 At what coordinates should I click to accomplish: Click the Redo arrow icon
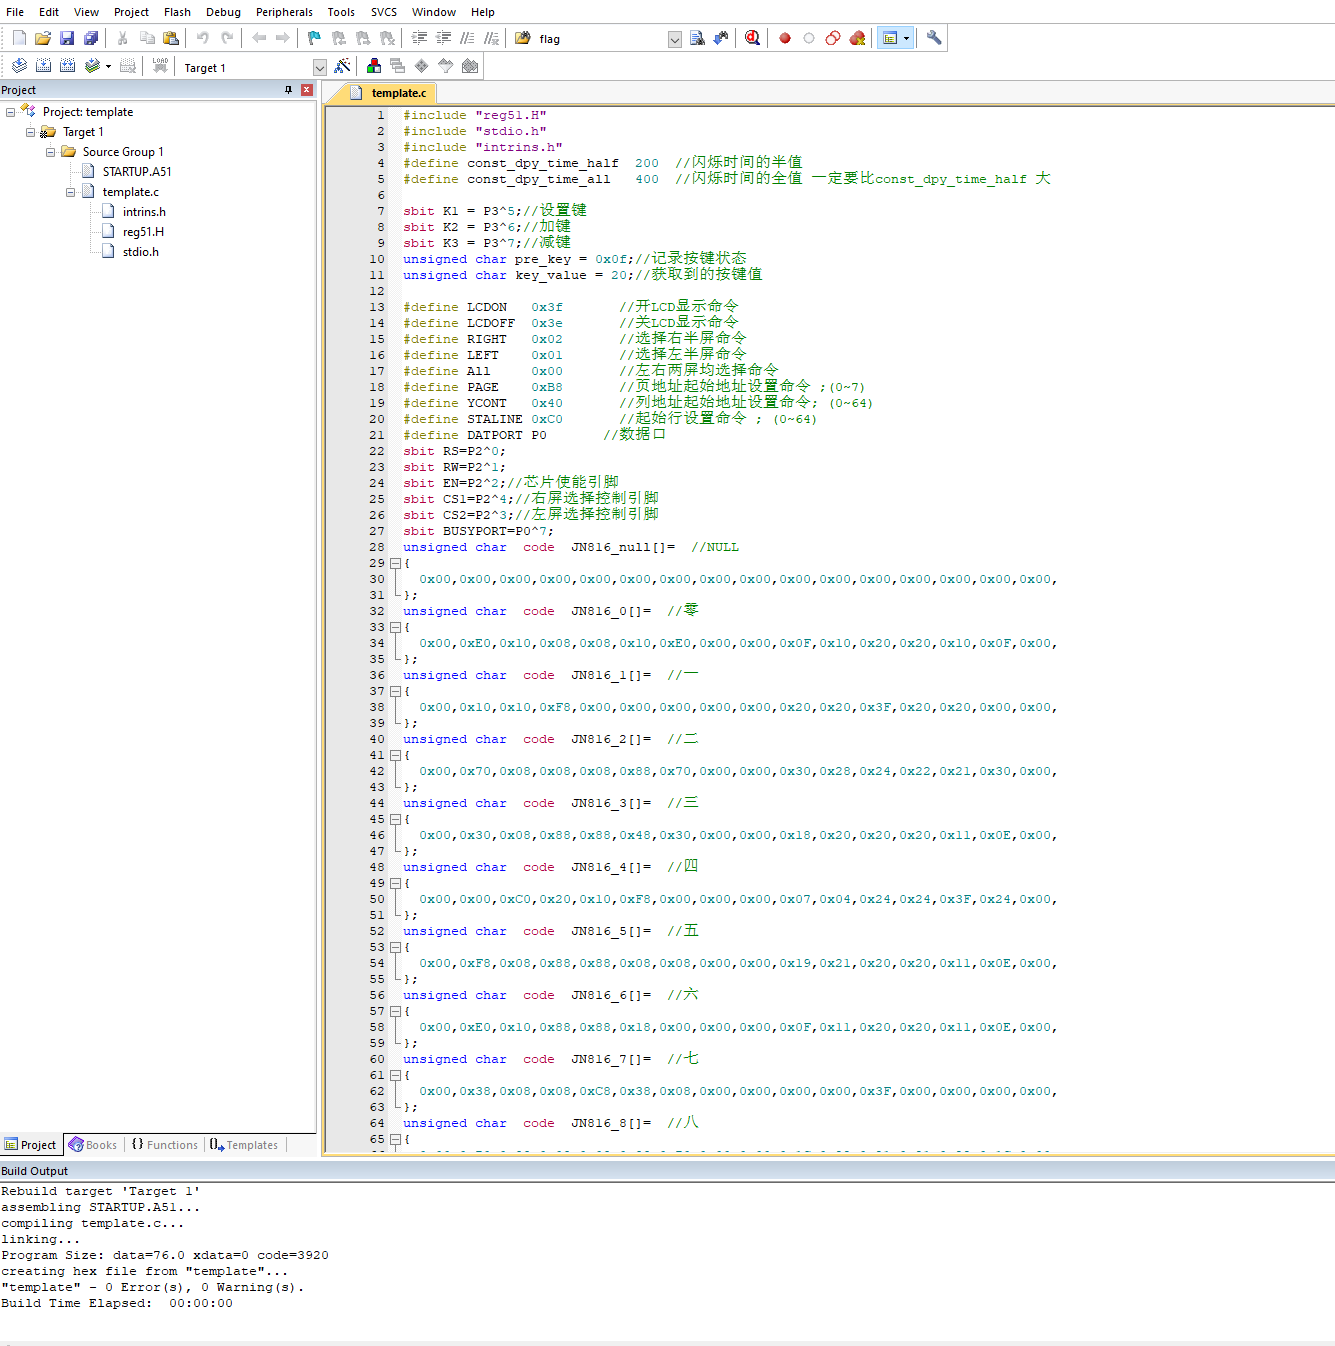pos(227,38)
